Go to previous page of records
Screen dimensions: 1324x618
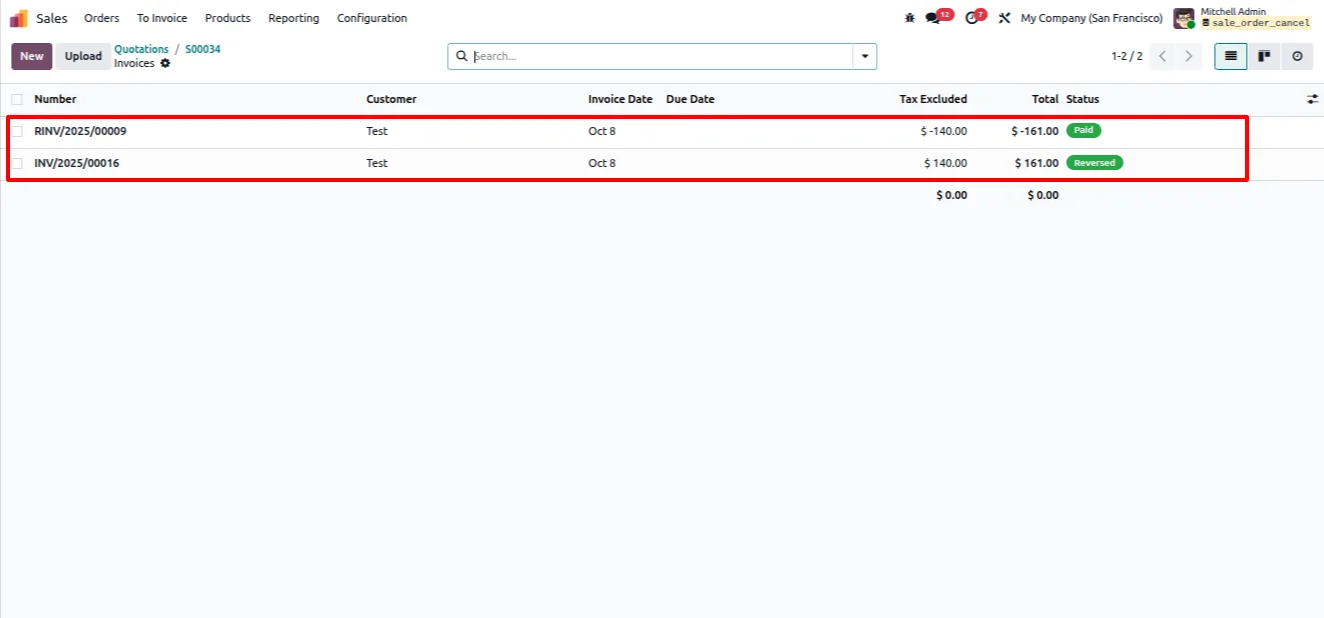(1162, 56)
